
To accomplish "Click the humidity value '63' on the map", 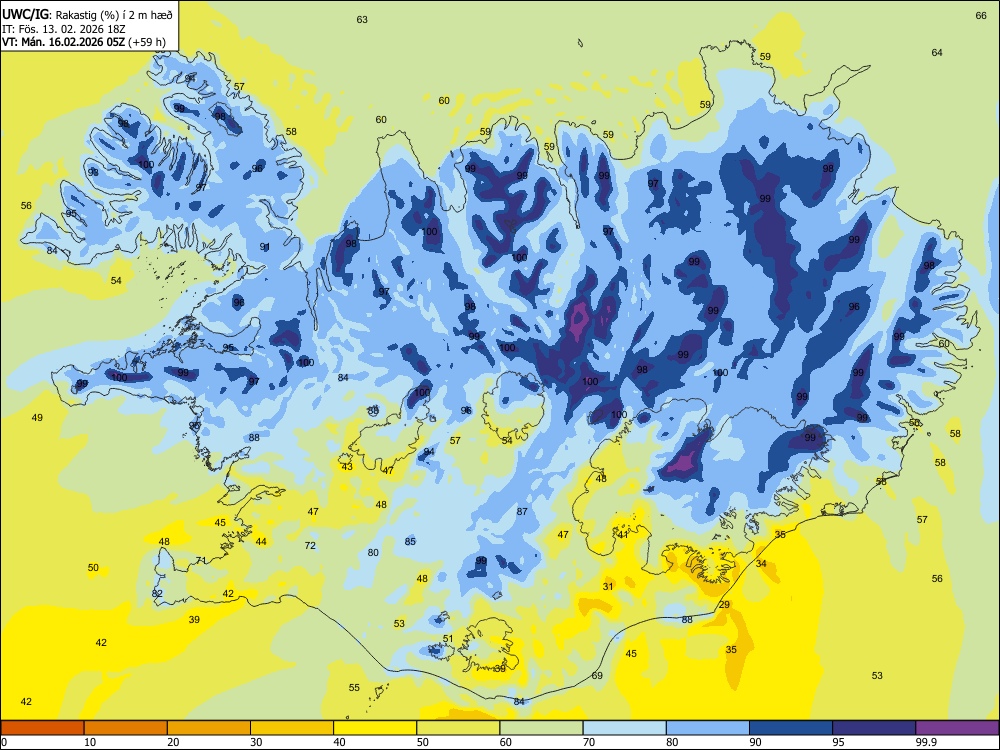I will pos(362,20).
